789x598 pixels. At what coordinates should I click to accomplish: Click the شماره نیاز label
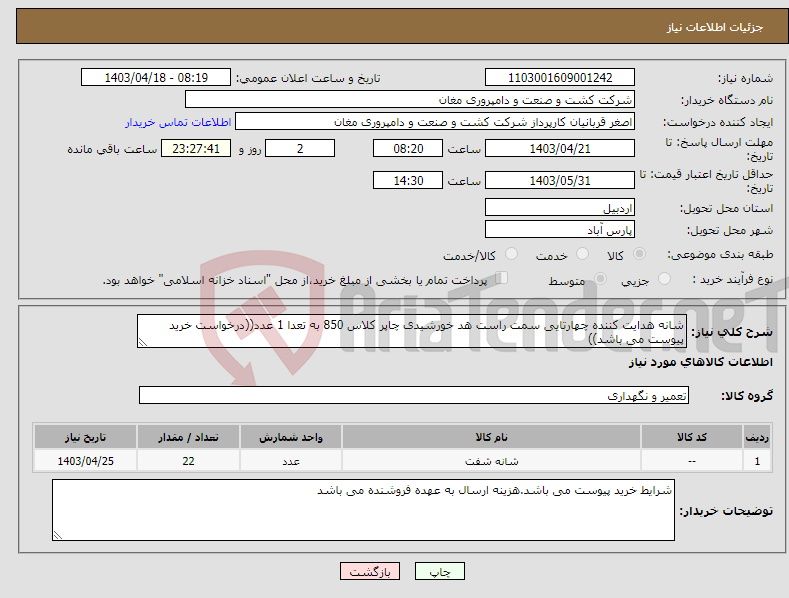(745, 79)
